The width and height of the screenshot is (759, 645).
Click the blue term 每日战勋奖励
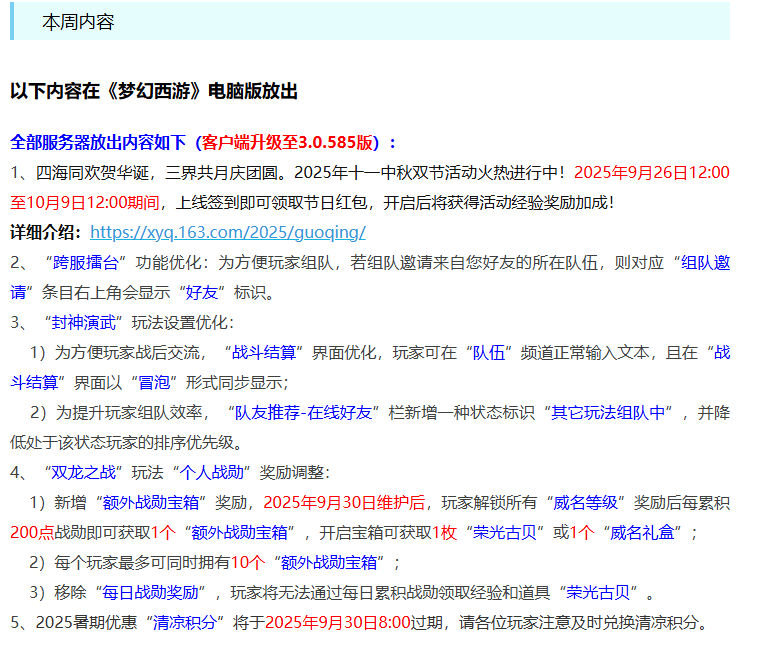point(151,593)
